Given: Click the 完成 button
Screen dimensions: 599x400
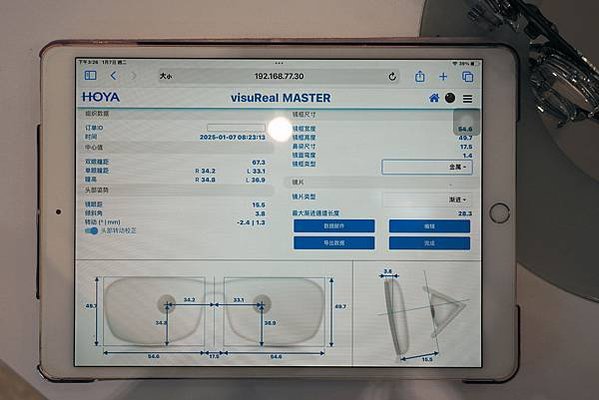Looking at the screenshot, I should pos(429,243).
